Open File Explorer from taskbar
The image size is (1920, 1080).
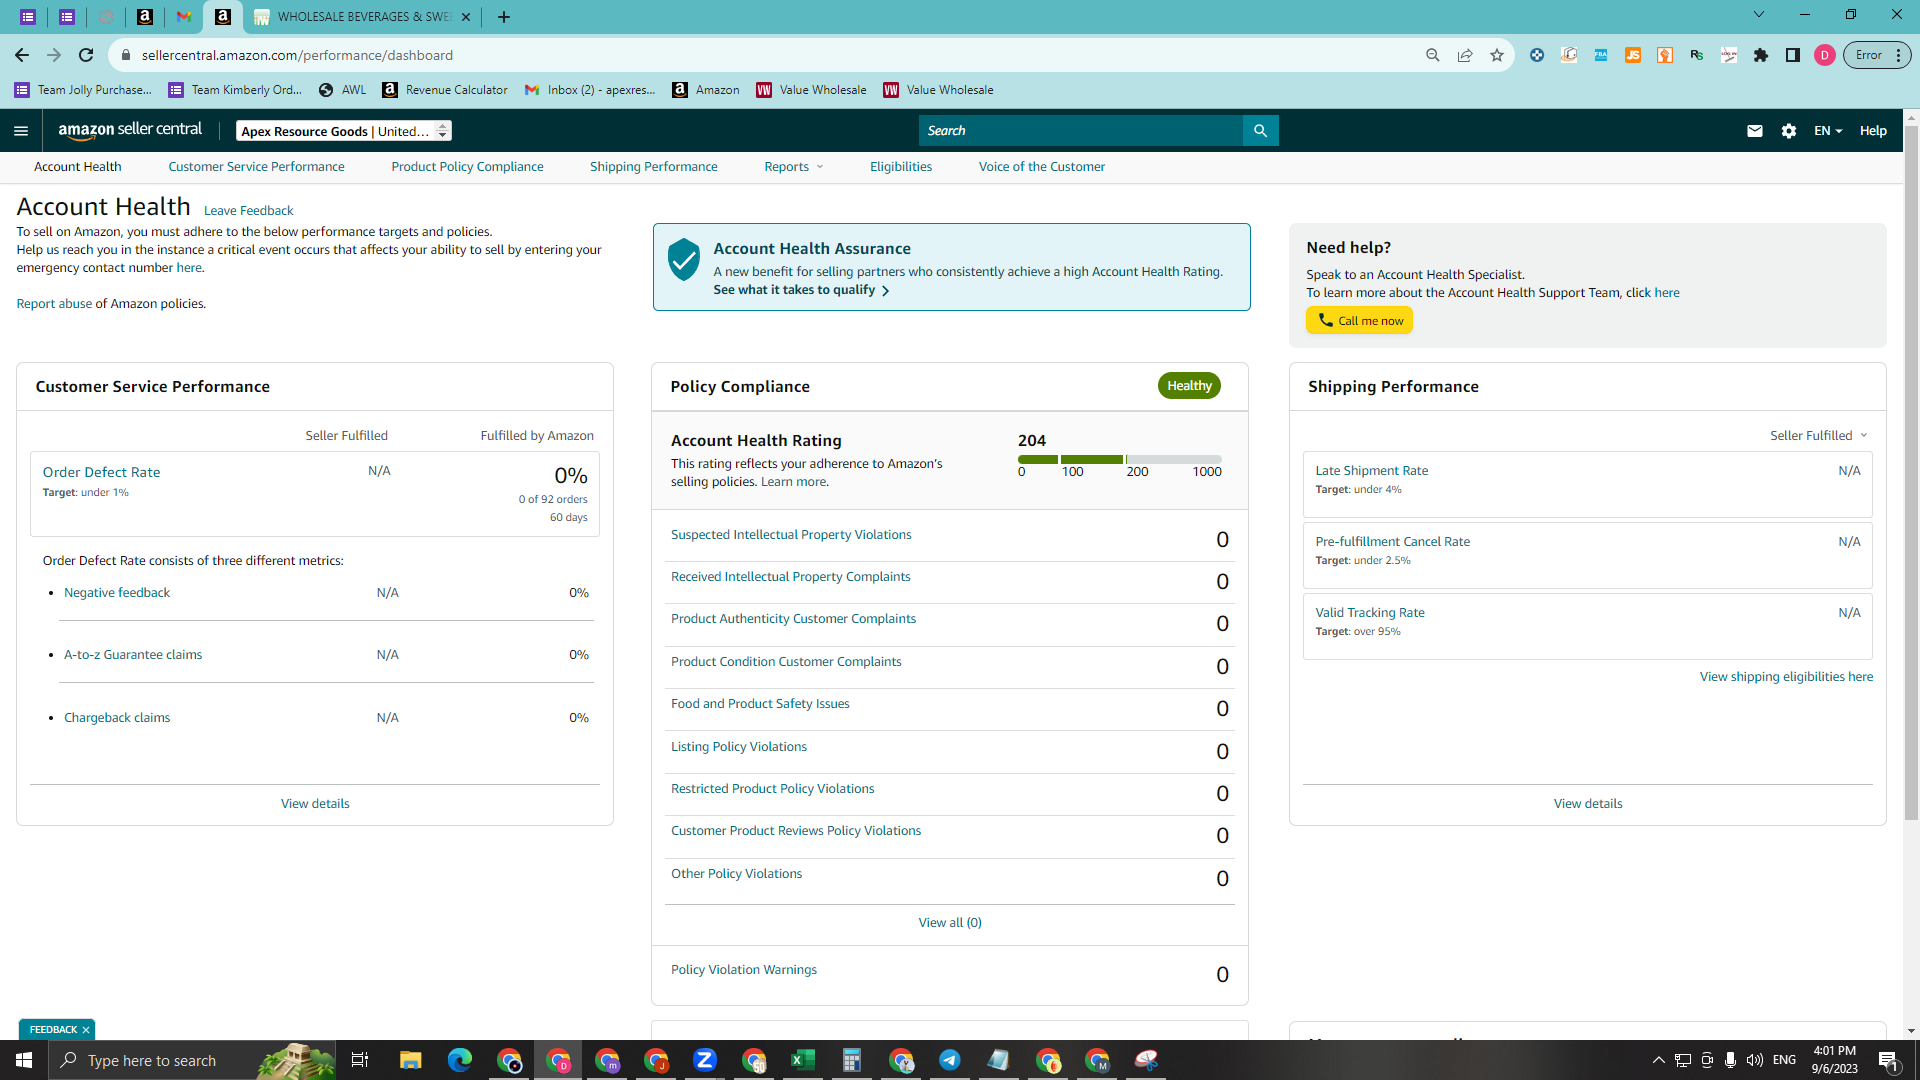pos(411,1060)
